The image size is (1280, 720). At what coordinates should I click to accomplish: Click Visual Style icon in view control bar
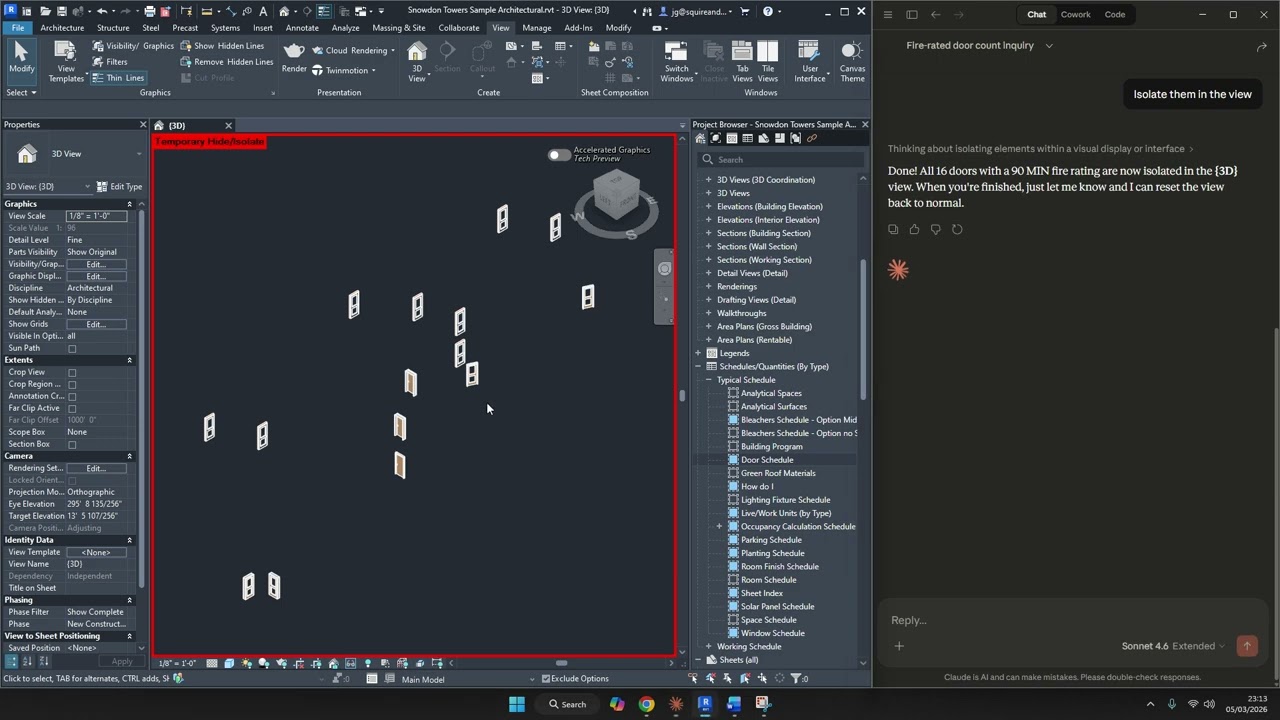pyautogui.click(x=229, y=663)
